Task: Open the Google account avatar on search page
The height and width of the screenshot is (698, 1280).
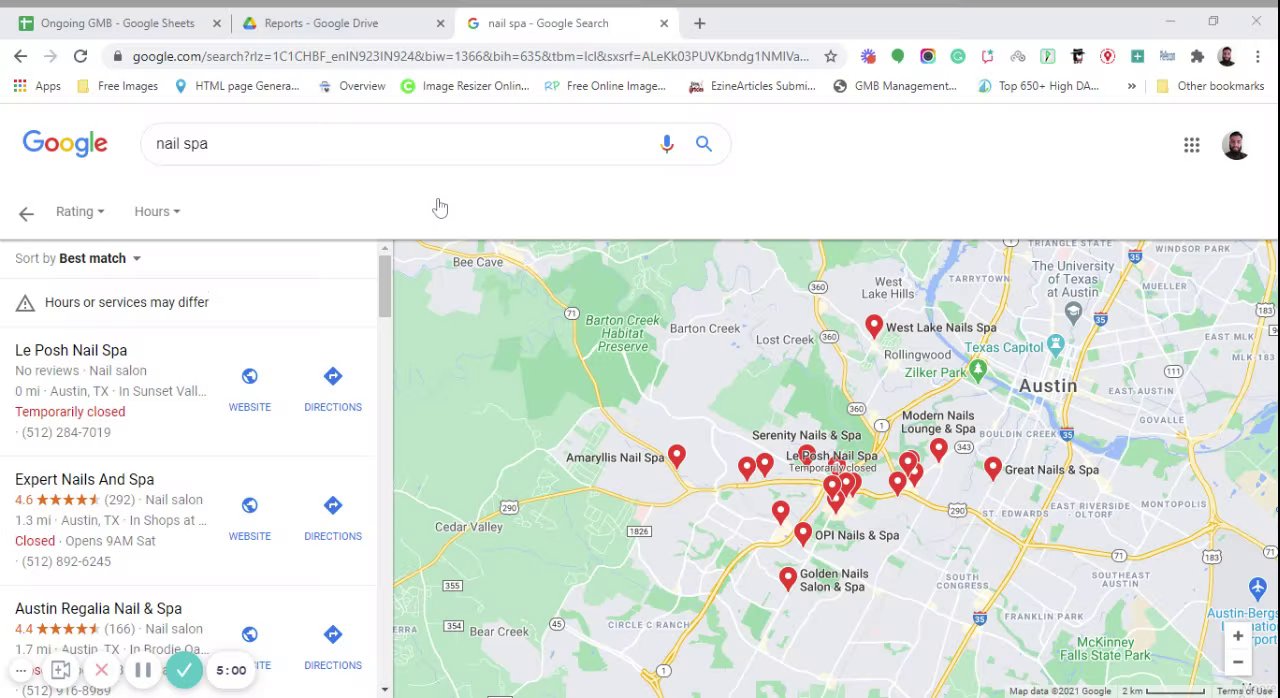Action: pos(1236,145)
